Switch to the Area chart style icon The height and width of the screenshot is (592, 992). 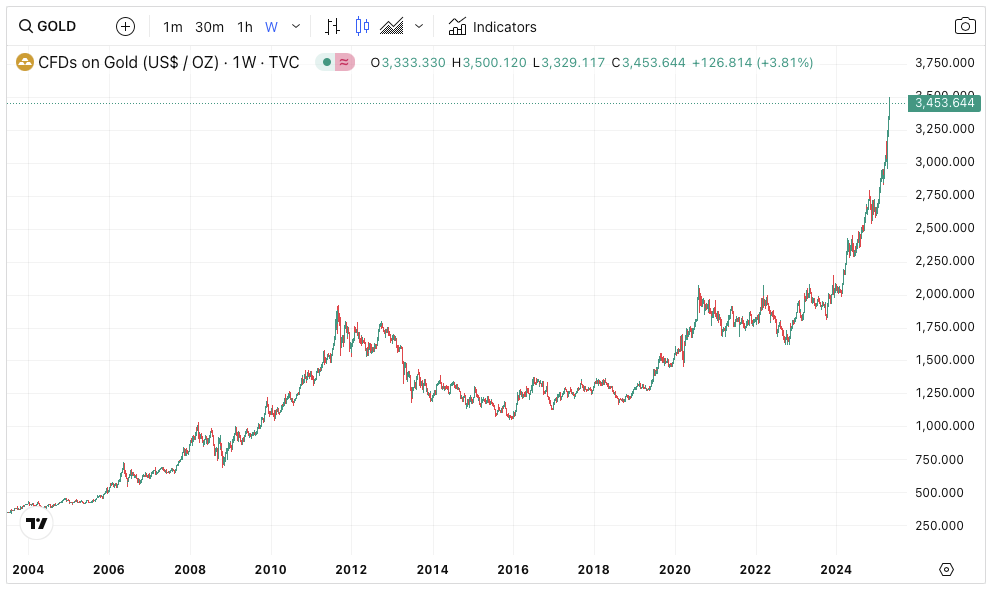point(392,26)
